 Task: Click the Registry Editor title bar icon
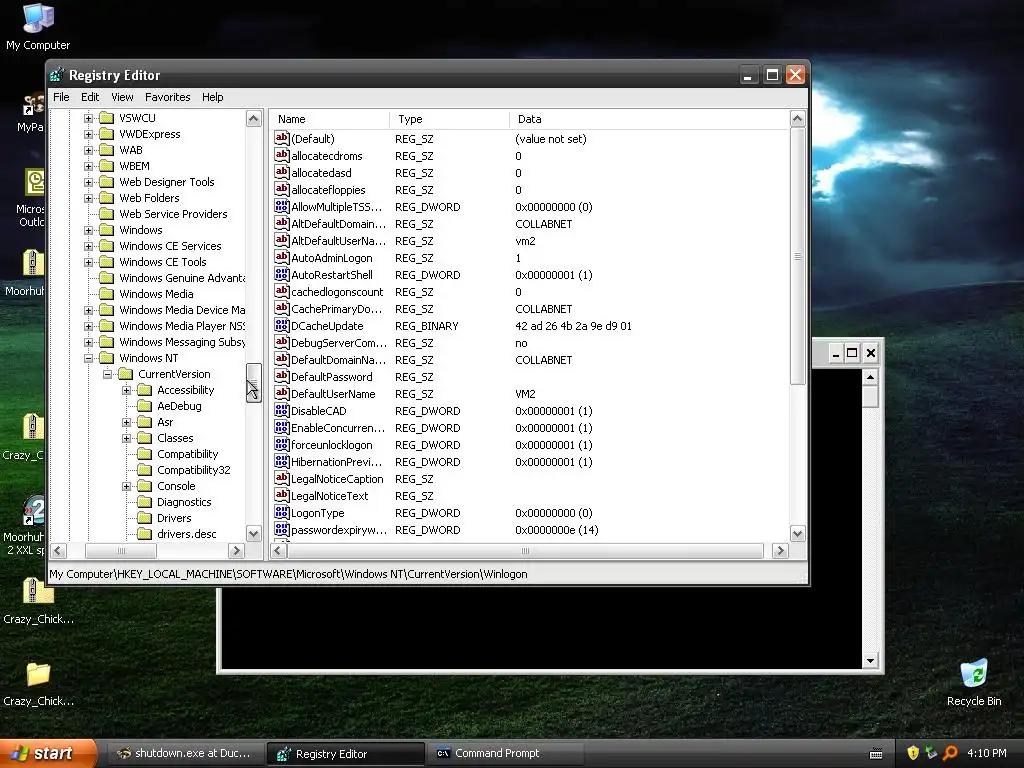tap(57, 75)
